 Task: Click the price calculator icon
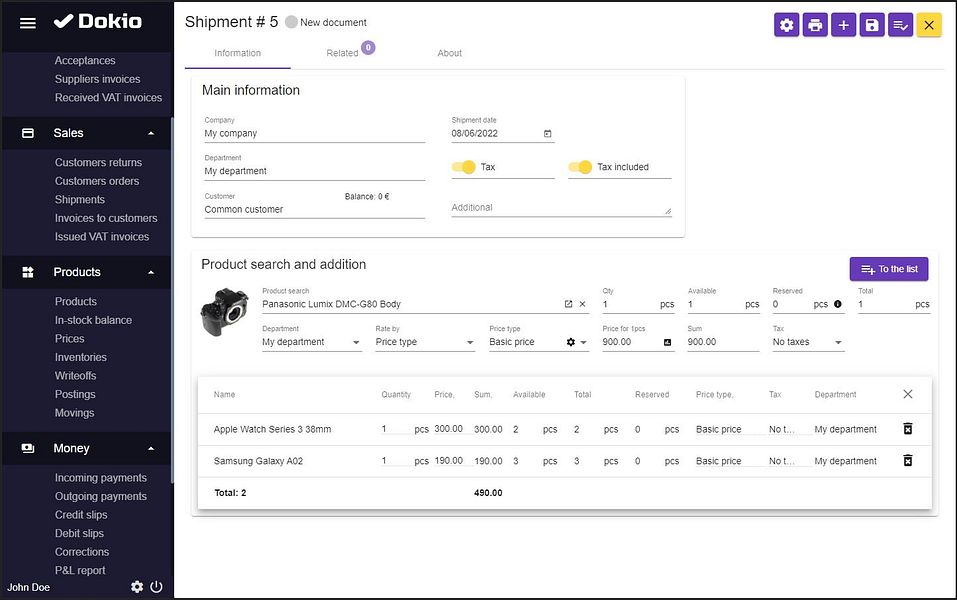click(668, 342)
